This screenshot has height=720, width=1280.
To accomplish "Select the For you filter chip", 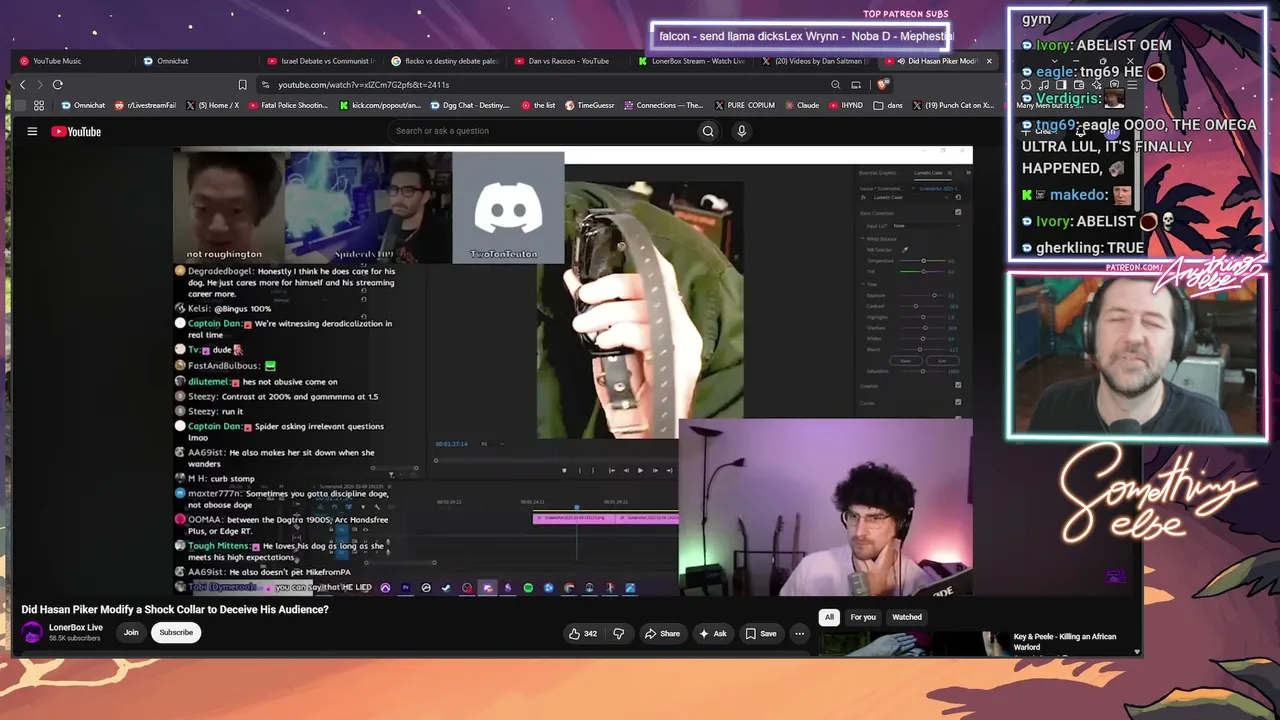I will click(863, 617).
